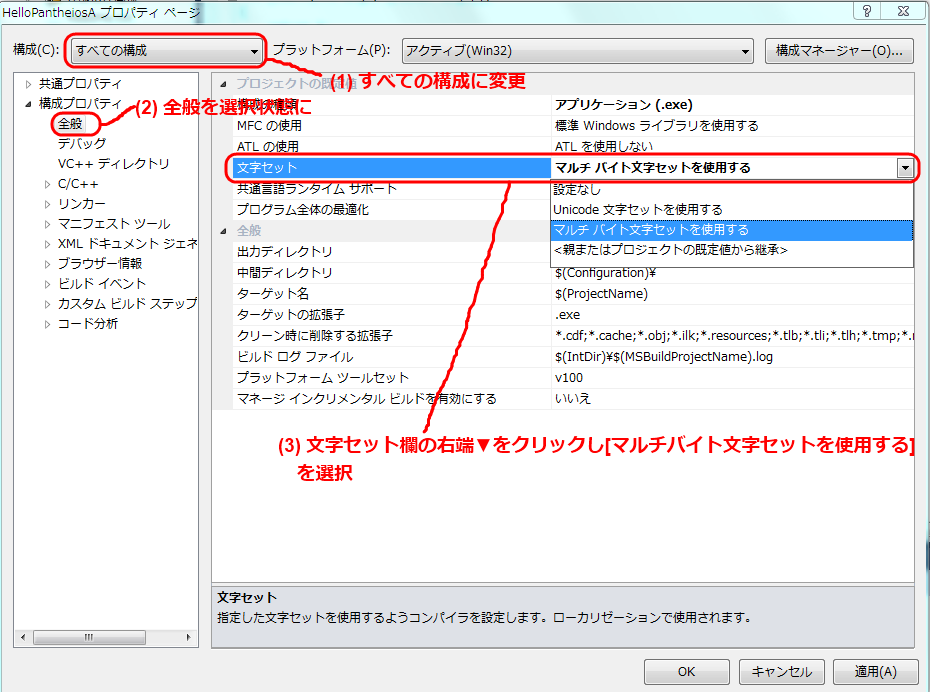This screenshot has width=930, height=692.
Task: Collapse the 構成プロパティ node
Action: click(28, 104)
